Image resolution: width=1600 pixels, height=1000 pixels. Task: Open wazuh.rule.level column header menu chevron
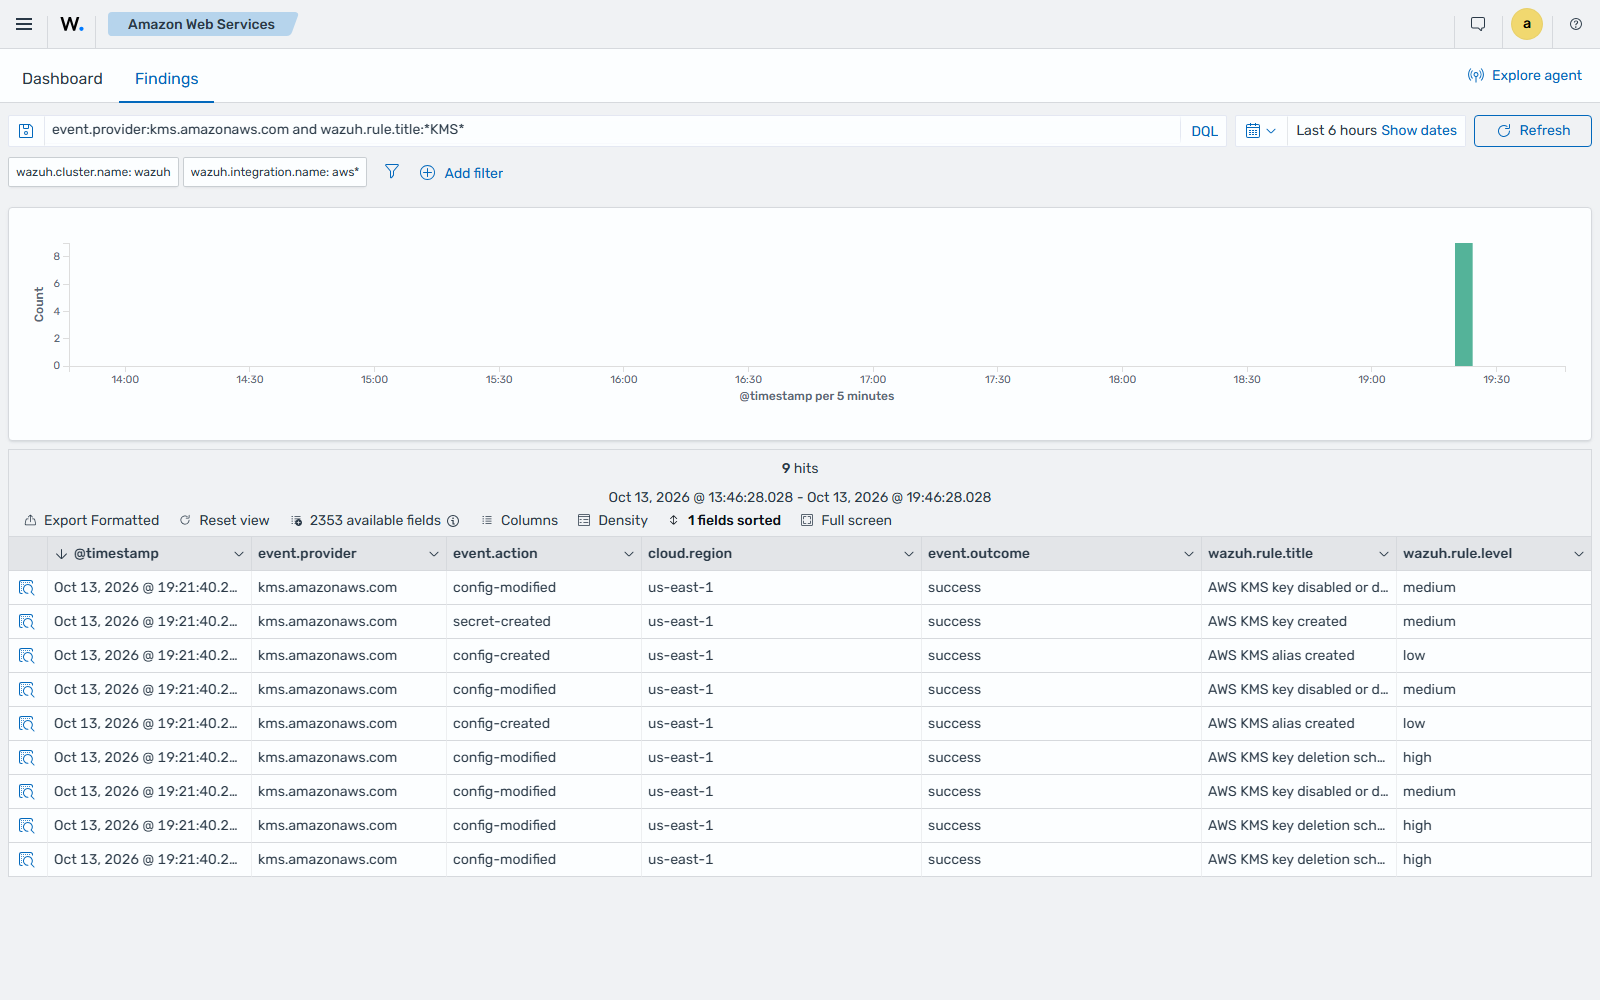tap(1579, 554)
